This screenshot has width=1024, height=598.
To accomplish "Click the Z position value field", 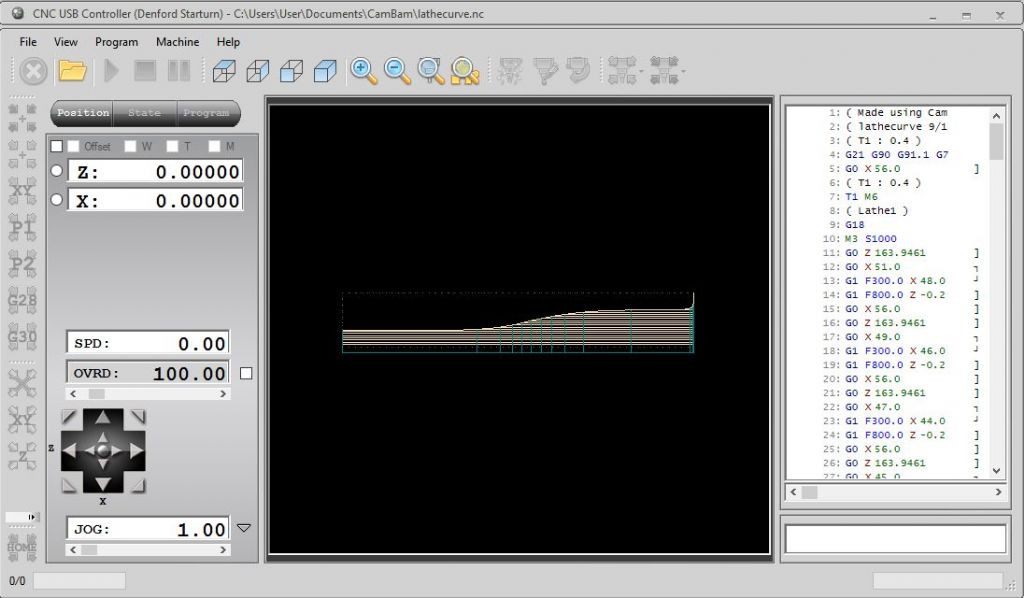I will 155,172.
